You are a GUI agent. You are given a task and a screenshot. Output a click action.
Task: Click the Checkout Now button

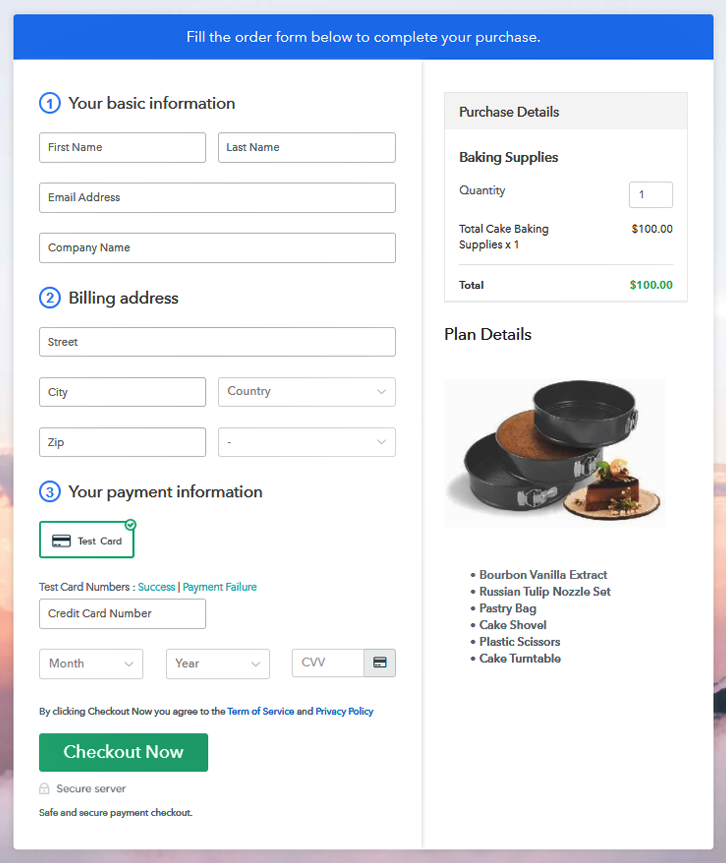point(123,752)
